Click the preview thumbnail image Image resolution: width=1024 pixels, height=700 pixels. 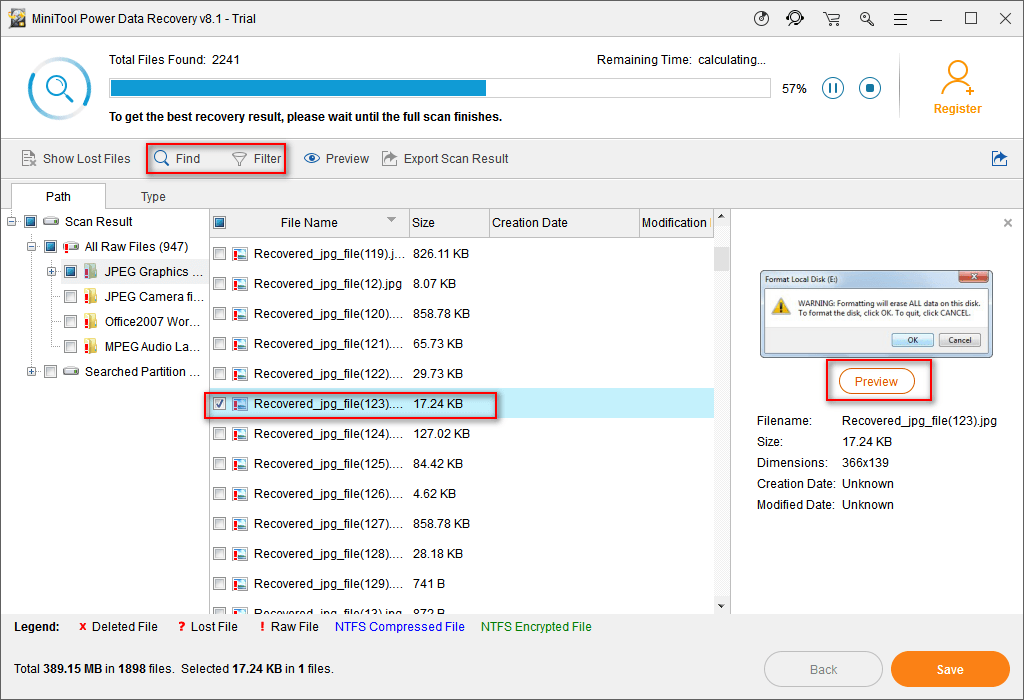(876, 314)
